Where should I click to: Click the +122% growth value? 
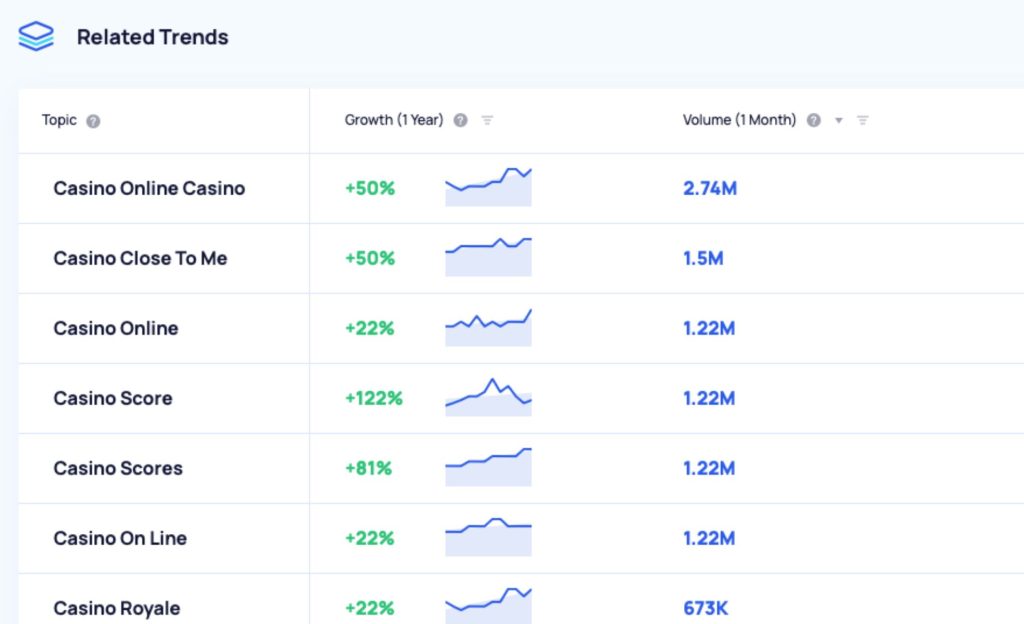[374, 398]
